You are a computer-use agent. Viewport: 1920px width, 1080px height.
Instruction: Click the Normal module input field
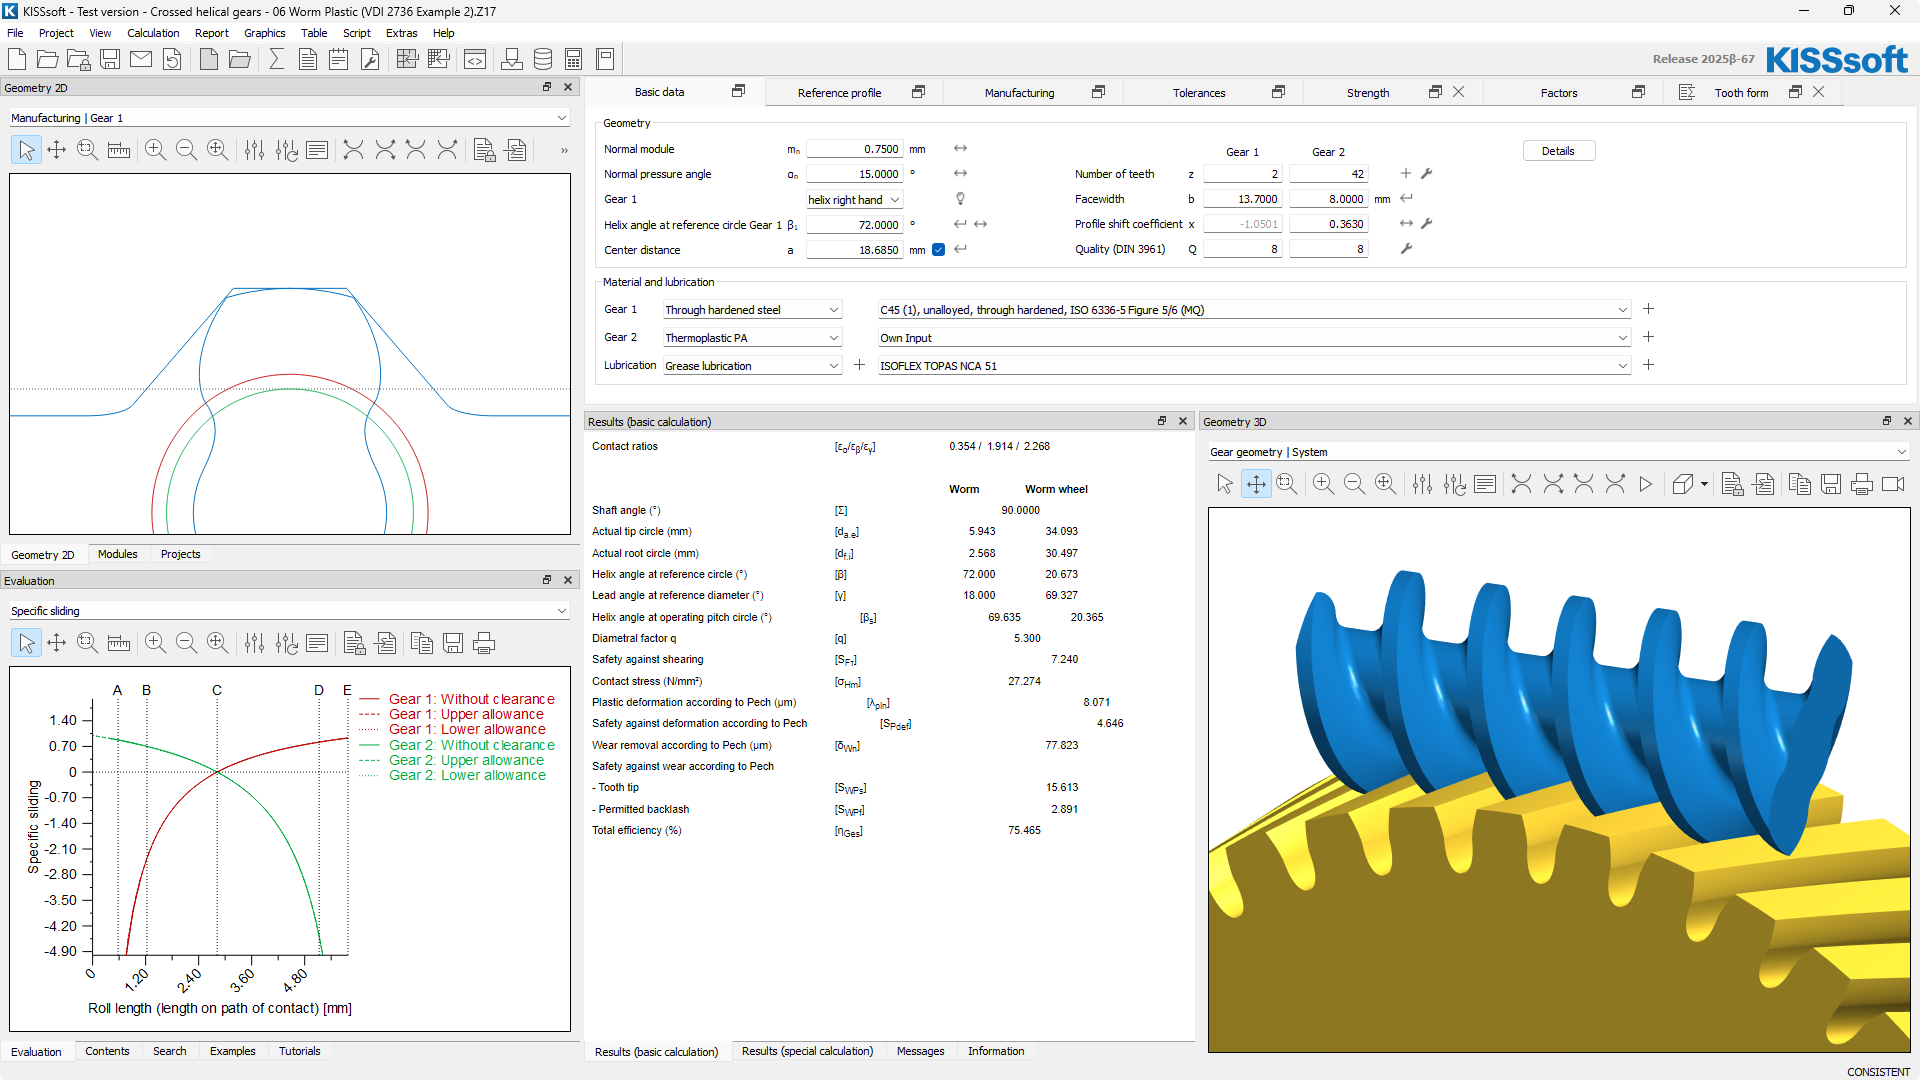[x=854, y=149]
